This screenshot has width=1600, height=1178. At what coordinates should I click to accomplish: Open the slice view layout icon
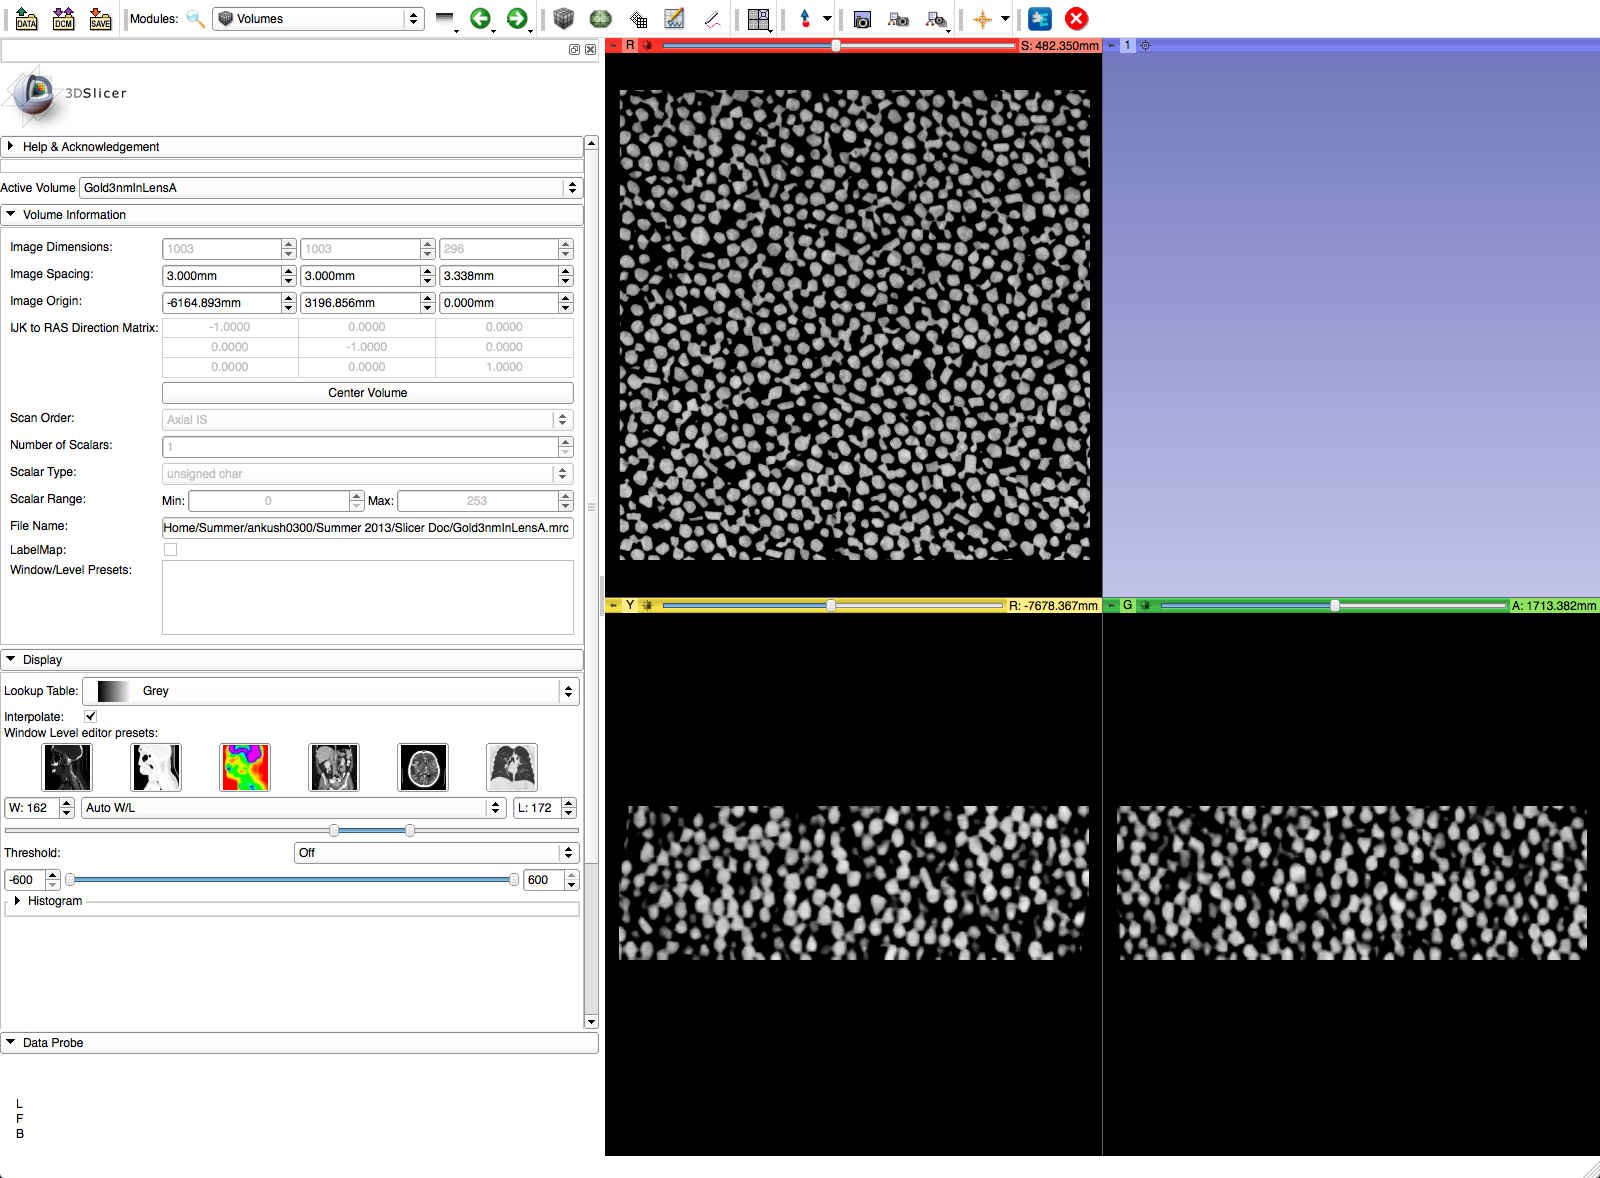tap(759, 19)
